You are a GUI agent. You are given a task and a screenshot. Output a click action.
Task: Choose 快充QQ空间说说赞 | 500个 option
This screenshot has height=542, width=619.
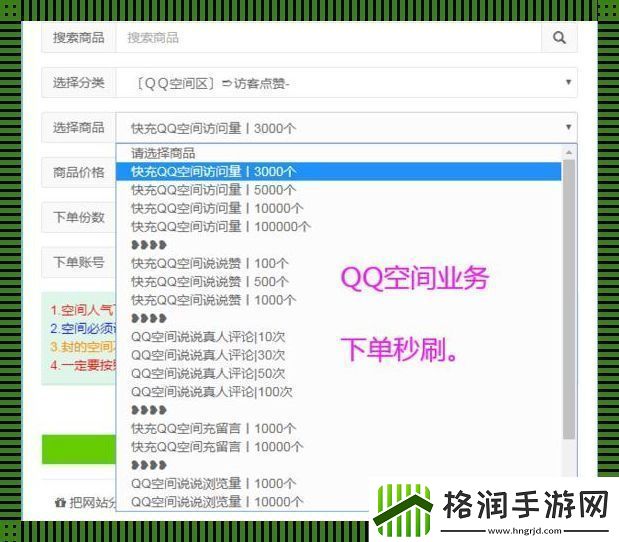point(338,282)
